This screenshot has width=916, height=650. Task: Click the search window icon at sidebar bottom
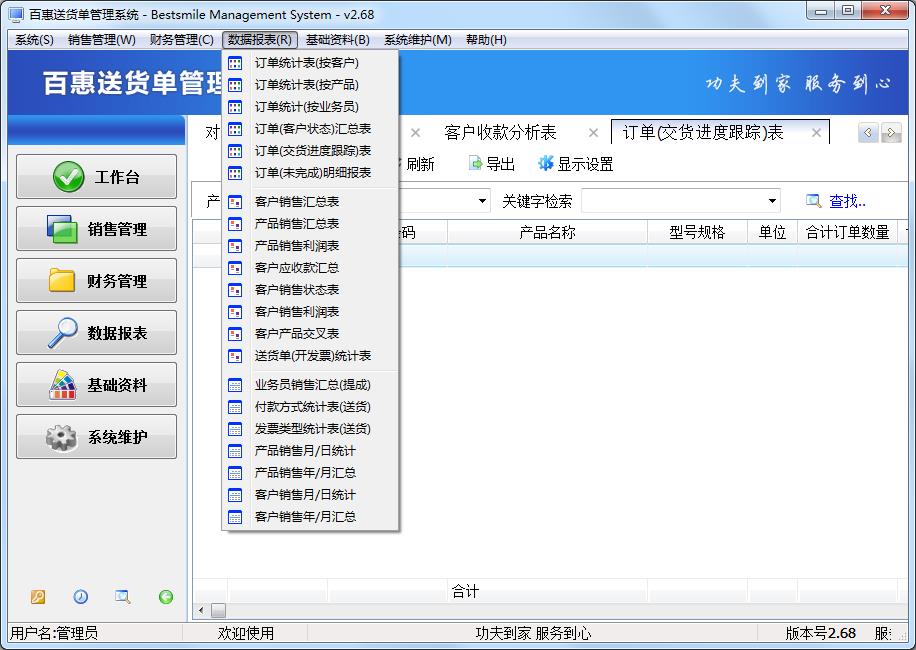point(123,597)
